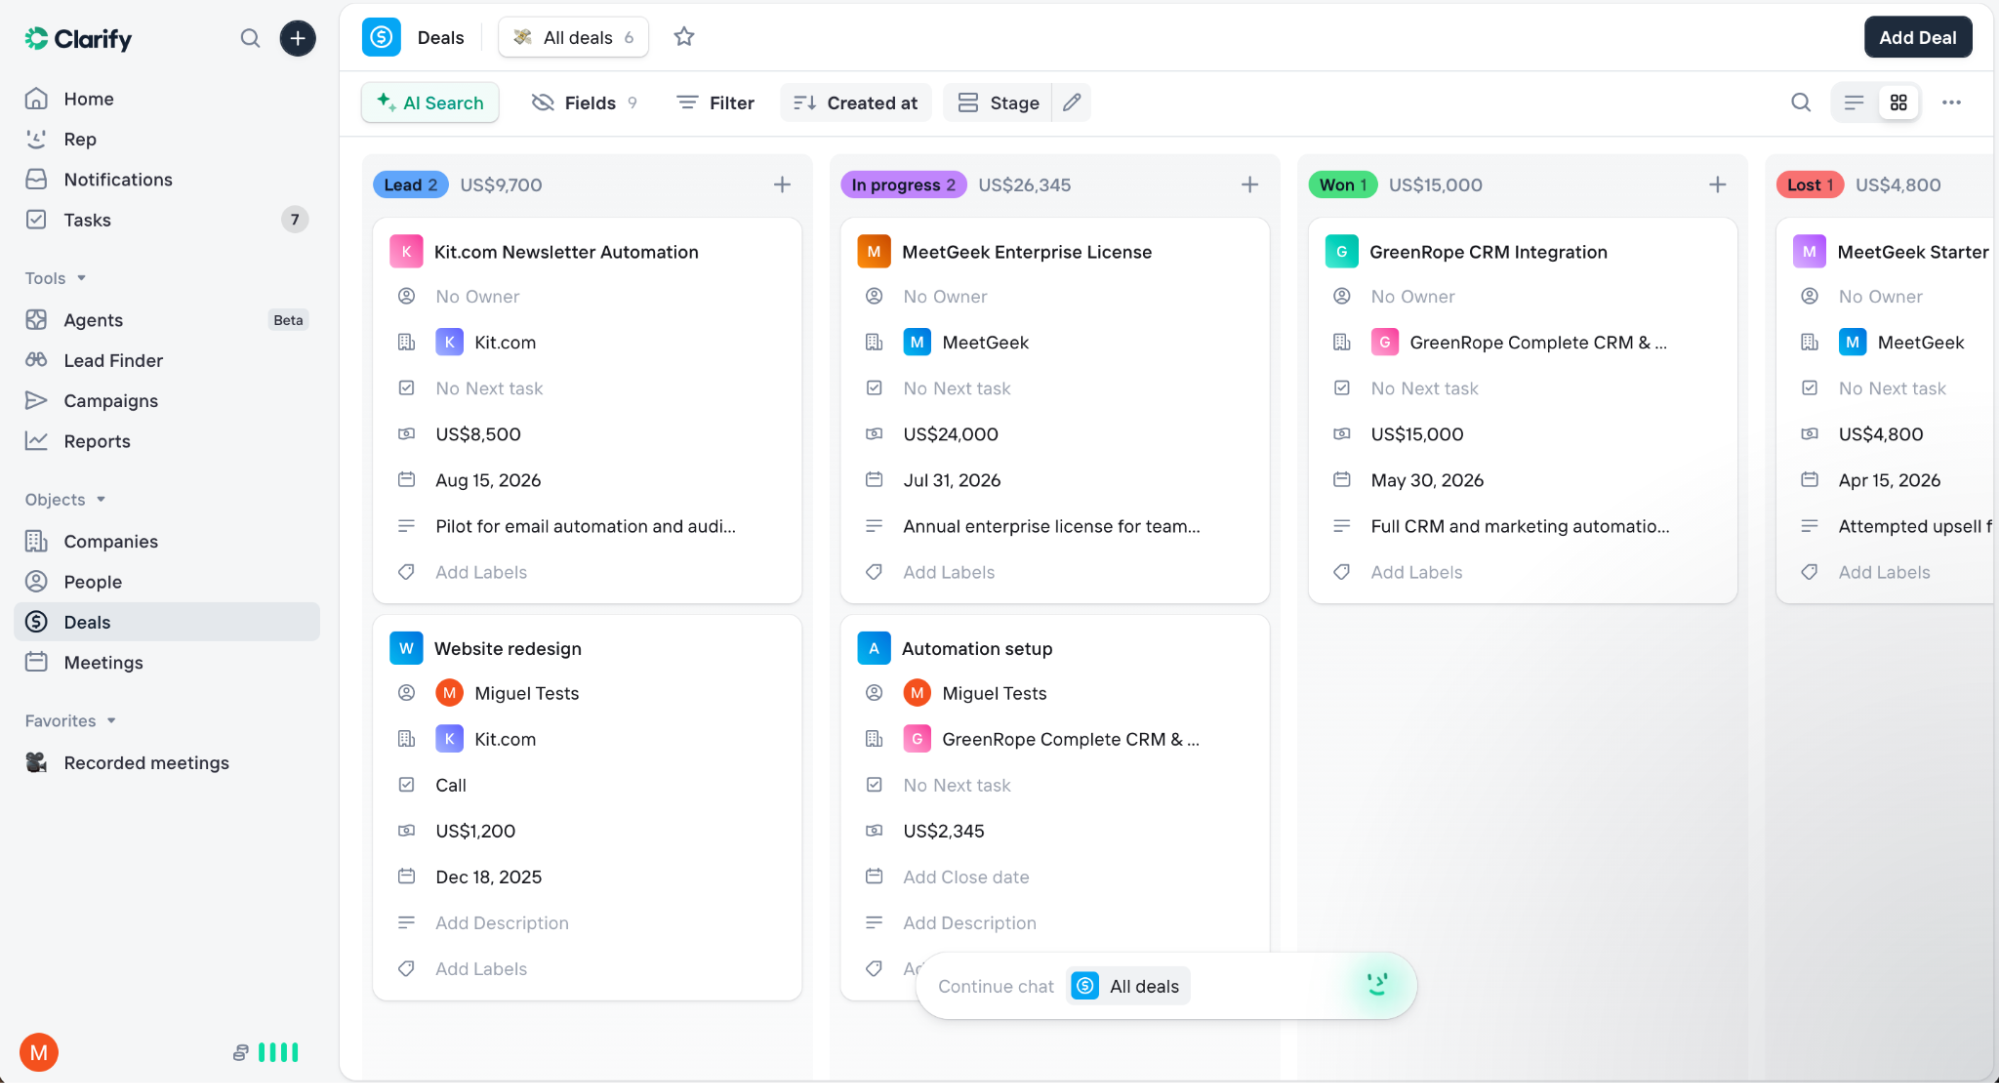Image resolution: width=1999 pixels, height=1084 pixels.
Task: Click the dark plus create button
Action: point(297,38)
